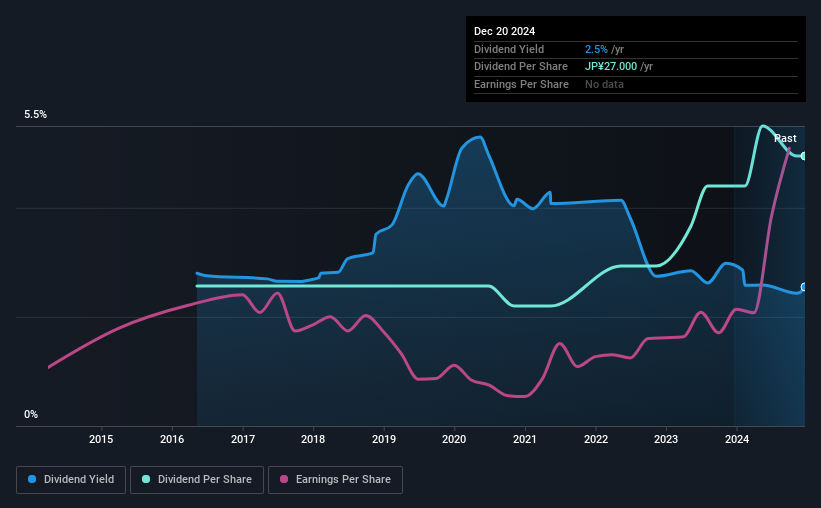The height and width of the screenshot is (508, 821).
Task: Select the 2024 label on the x-axis
Action: [x=737, y=439]
